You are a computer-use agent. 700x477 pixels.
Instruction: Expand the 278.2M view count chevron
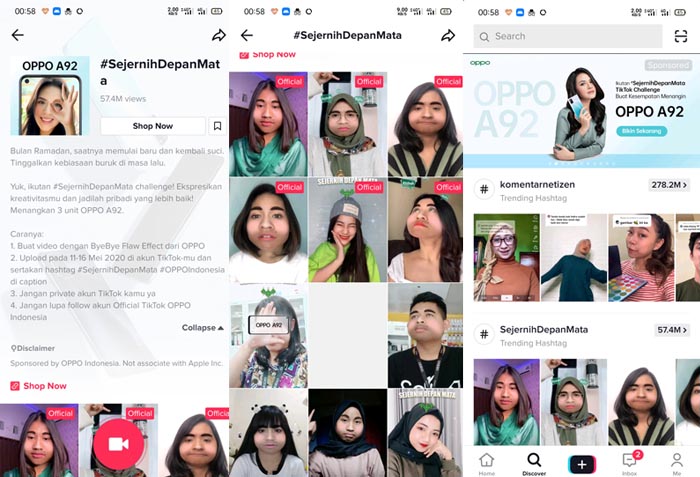click(669, 185)
